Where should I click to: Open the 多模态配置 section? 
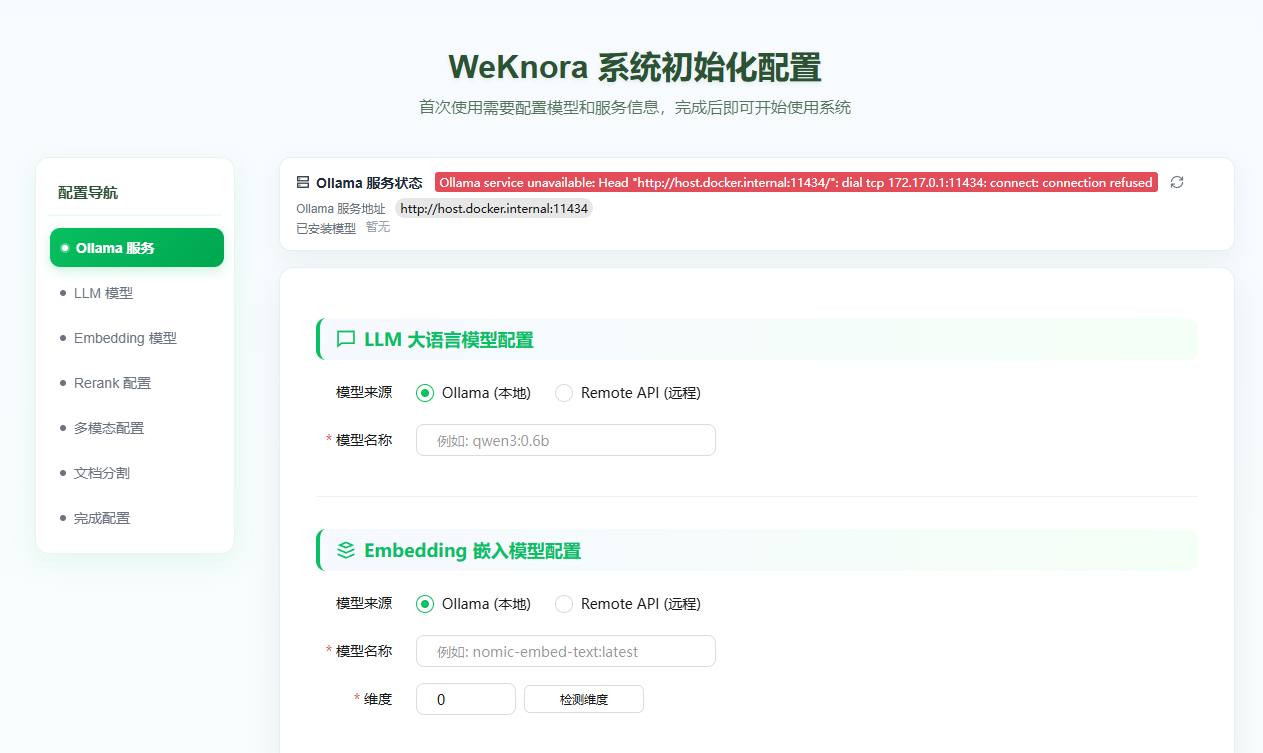[108, 427]
